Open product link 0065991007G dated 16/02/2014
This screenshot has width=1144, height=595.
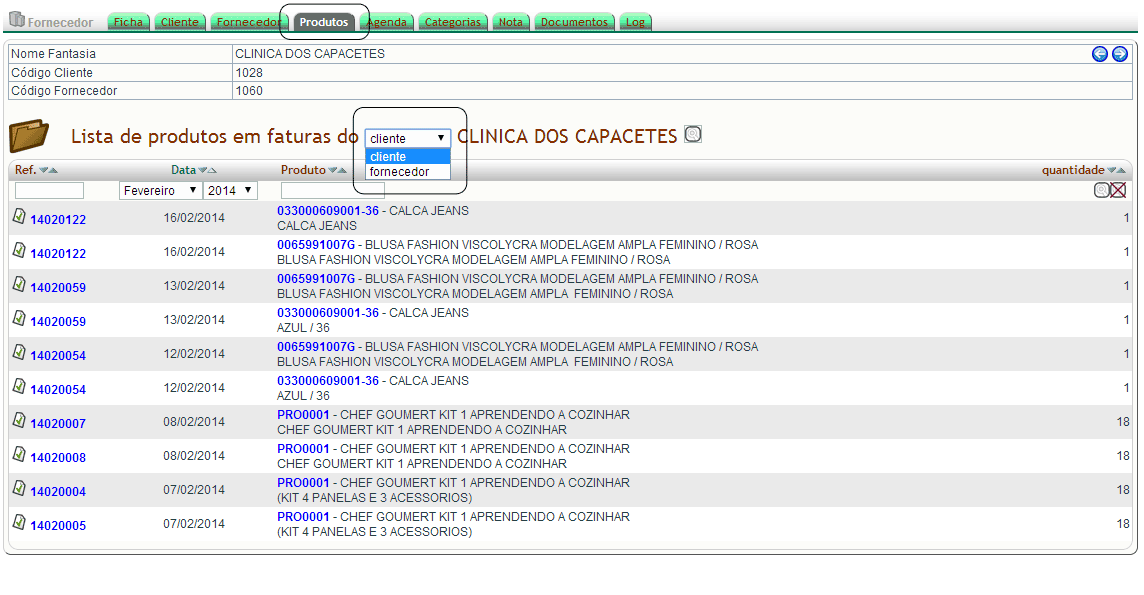point(316,245)
